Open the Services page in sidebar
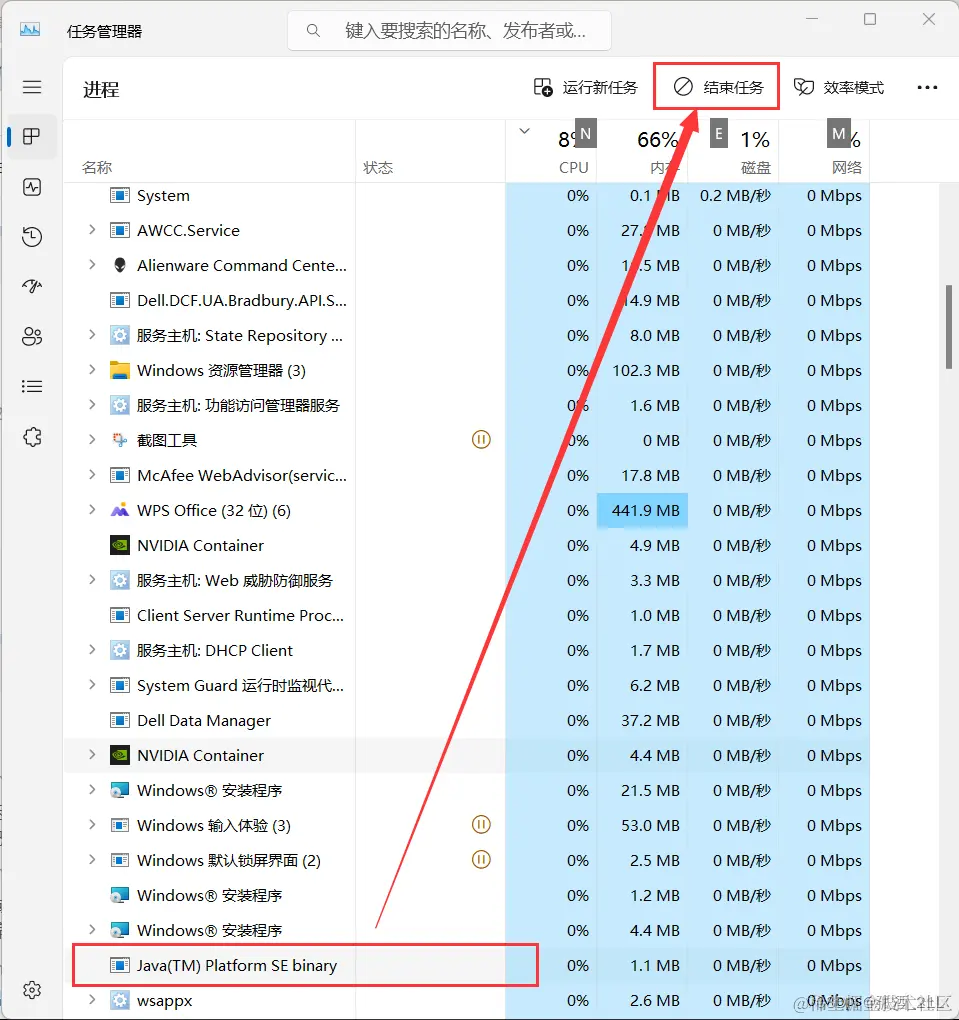 [32, 436]
